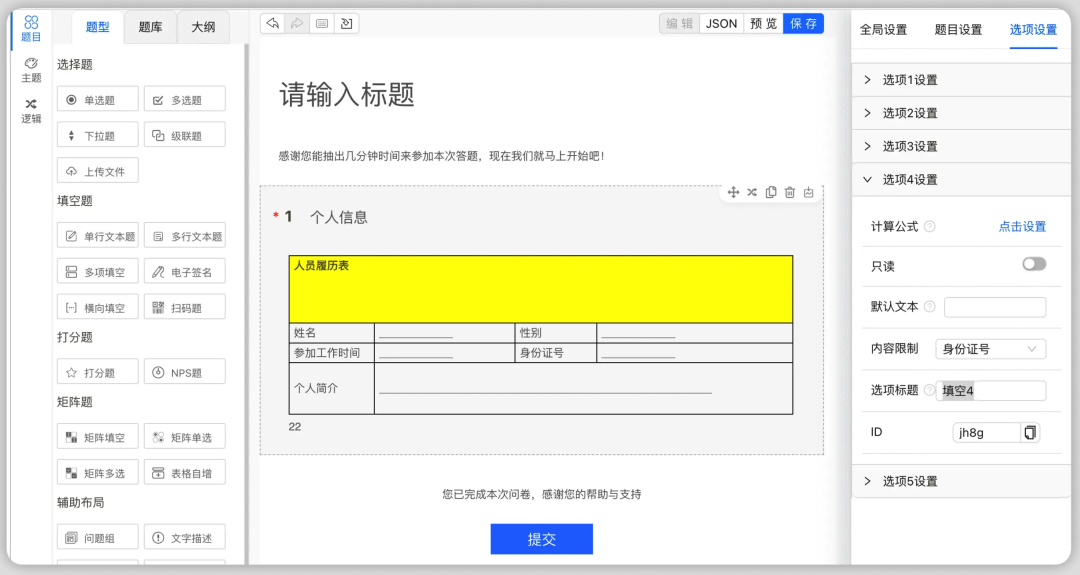This screenshot has height=575, width=1080.
Task: Click the move icon on question toolbar
Action: [x=734, y=192]
